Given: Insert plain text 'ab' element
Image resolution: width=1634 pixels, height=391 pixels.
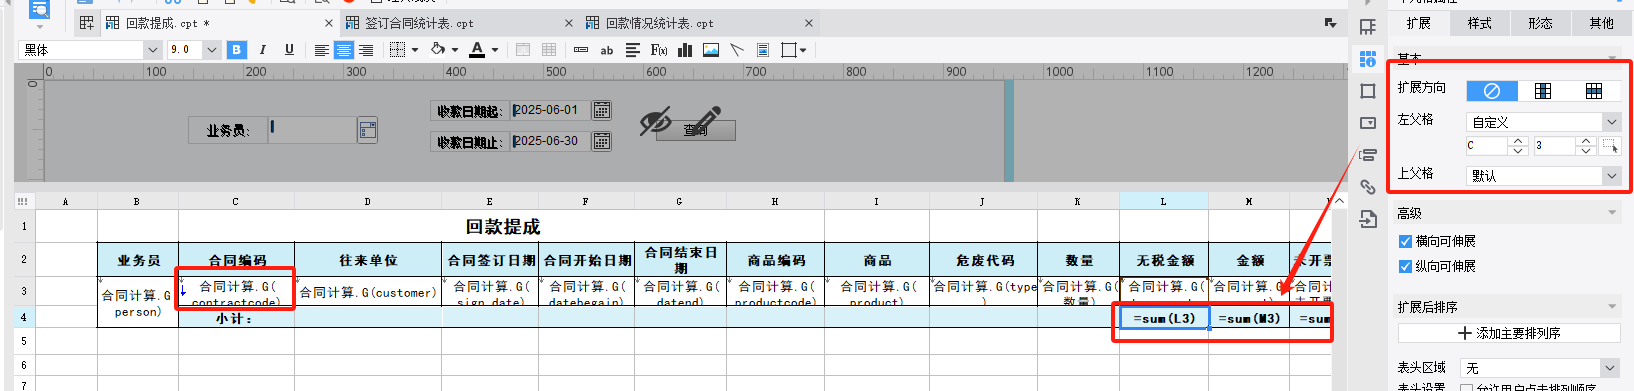Looking at the screenshot, I should click(607, 50).
